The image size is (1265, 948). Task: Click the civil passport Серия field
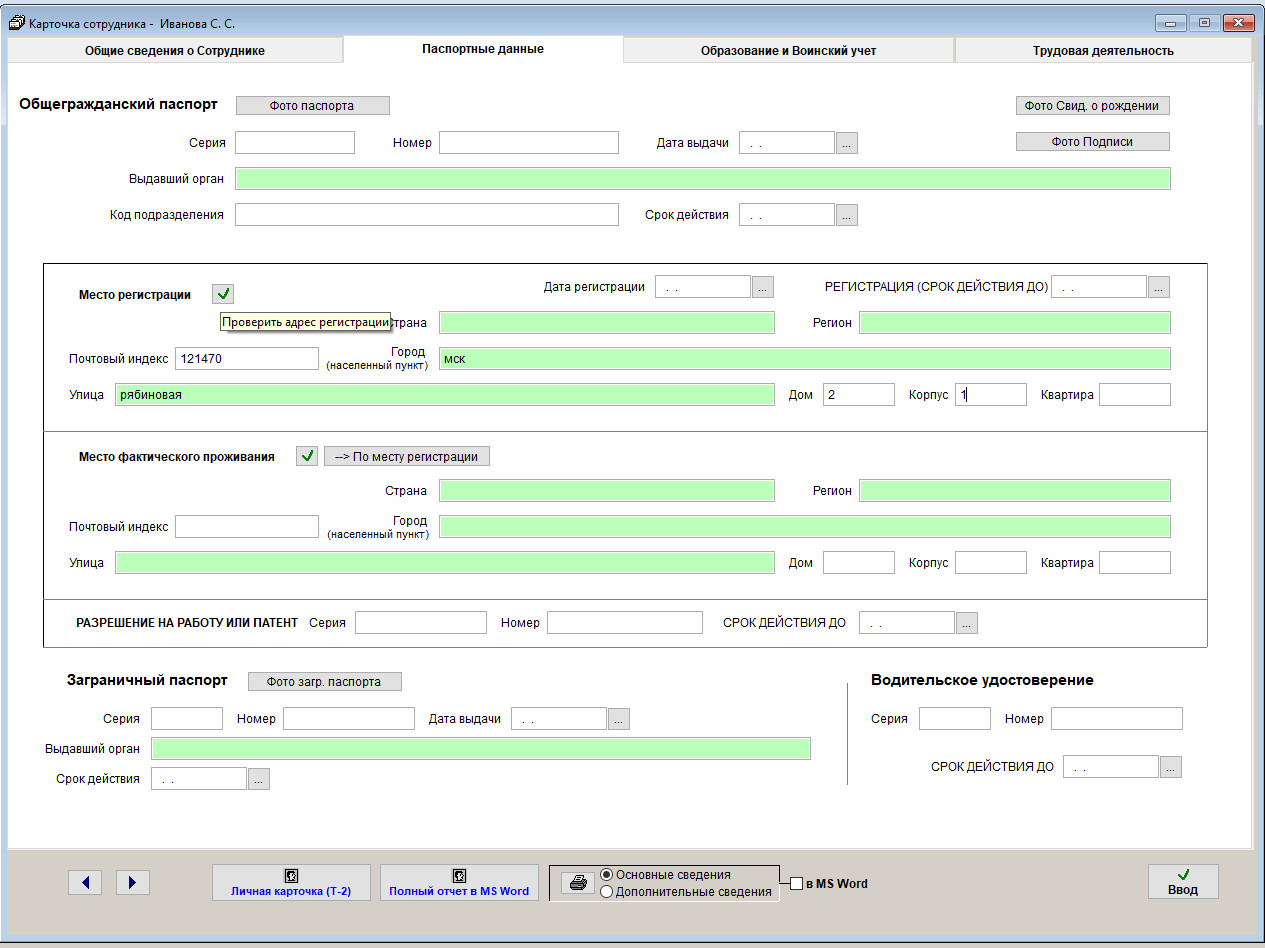[x=295, y=143]
